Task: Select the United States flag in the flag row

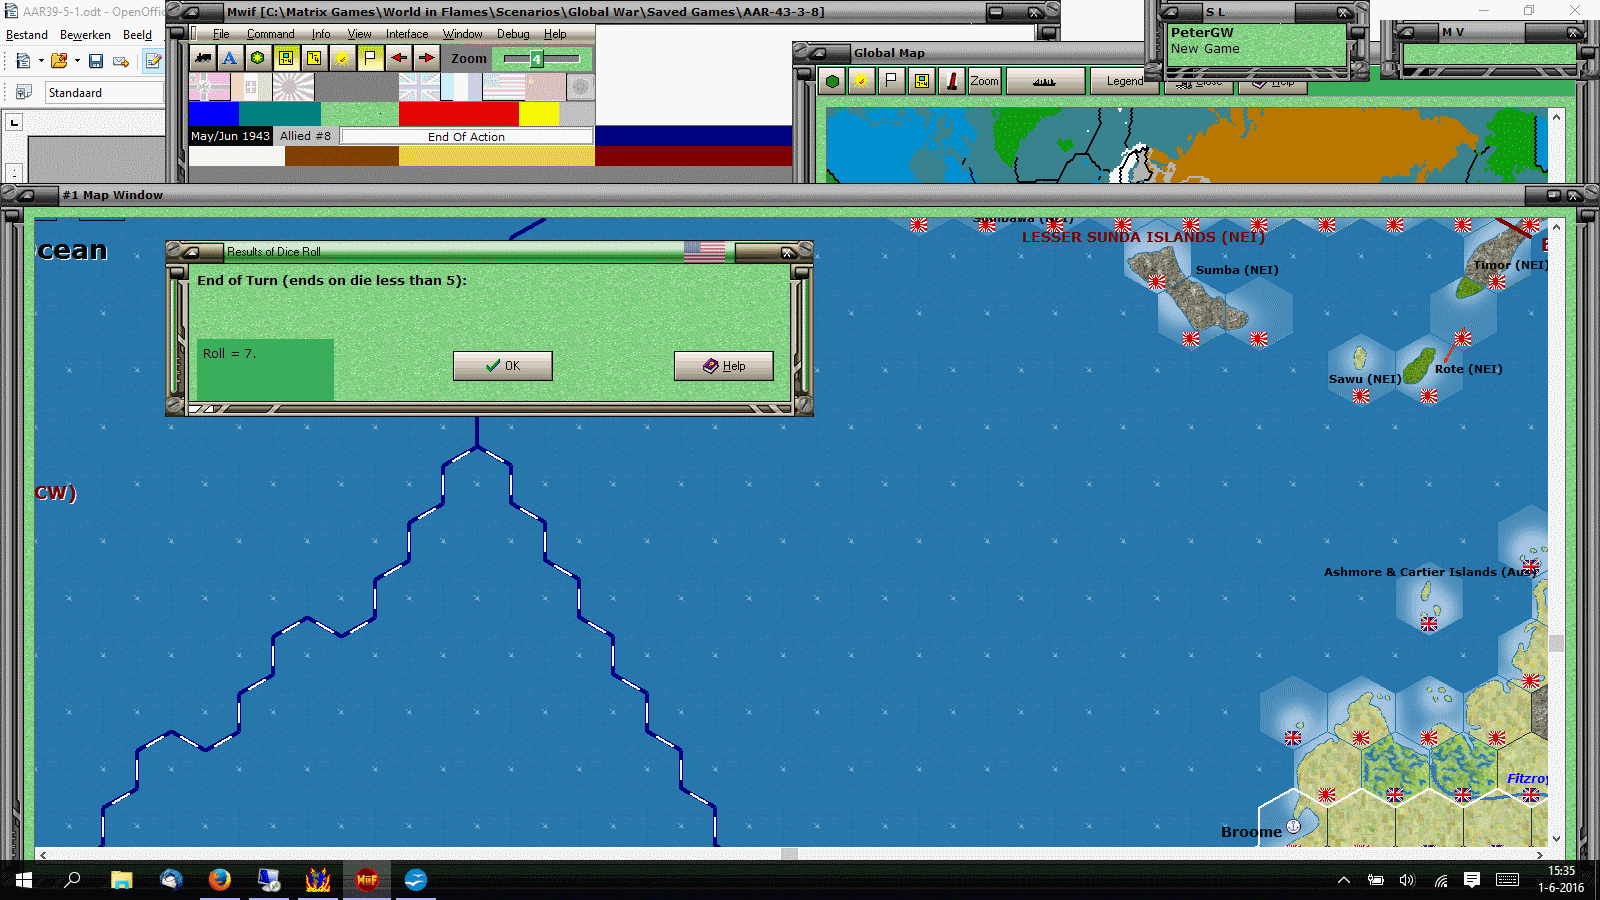Action: [x=503, y=87]
